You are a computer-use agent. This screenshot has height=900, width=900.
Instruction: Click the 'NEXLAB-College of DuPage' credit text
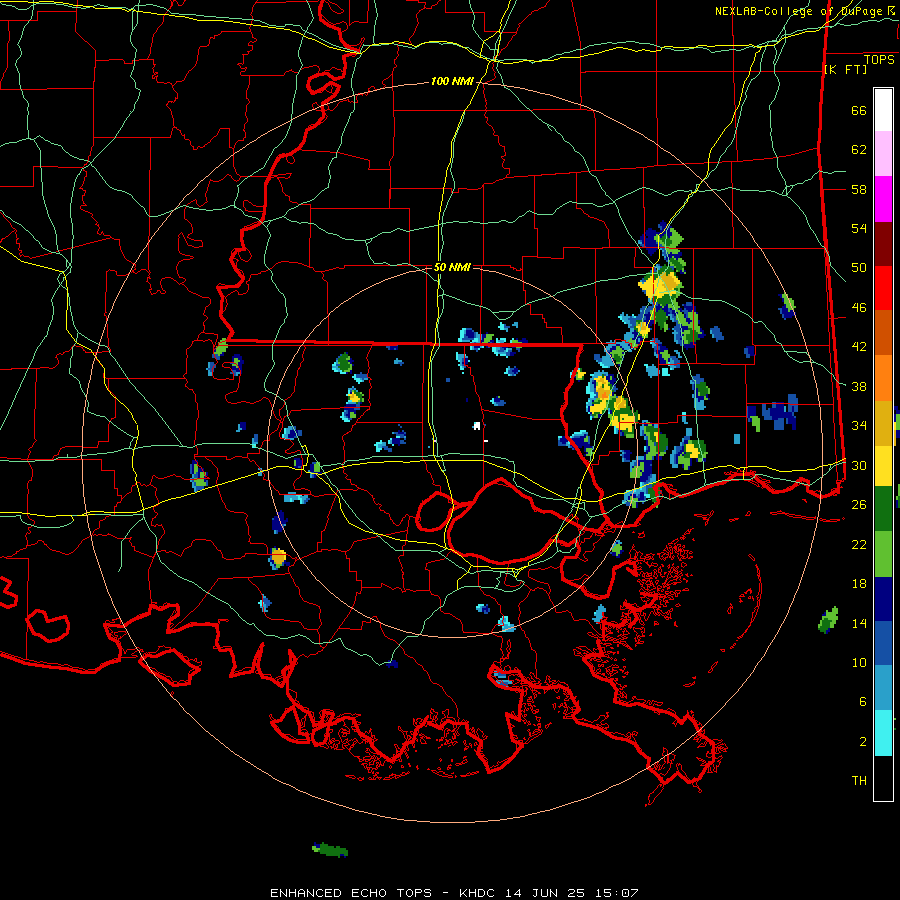(798, 11)
